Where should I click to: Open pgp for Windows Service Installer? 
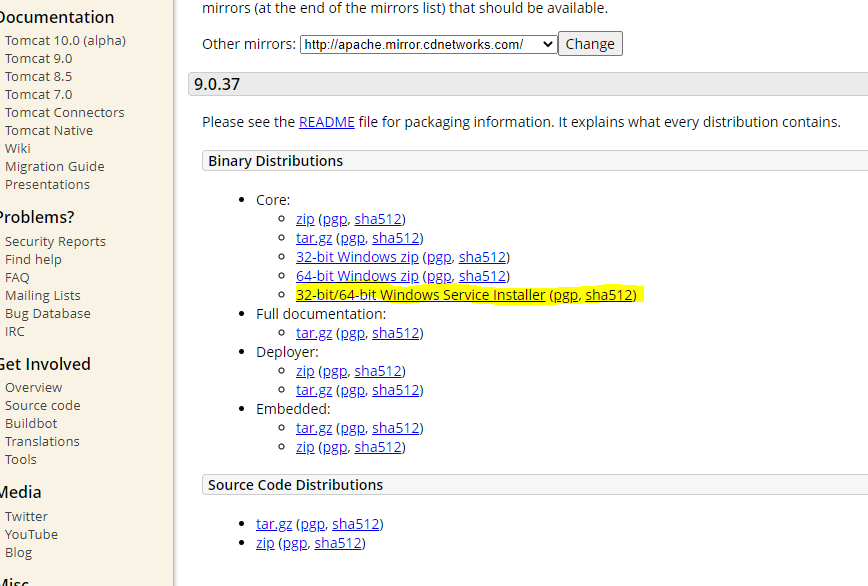pos(566,295)
